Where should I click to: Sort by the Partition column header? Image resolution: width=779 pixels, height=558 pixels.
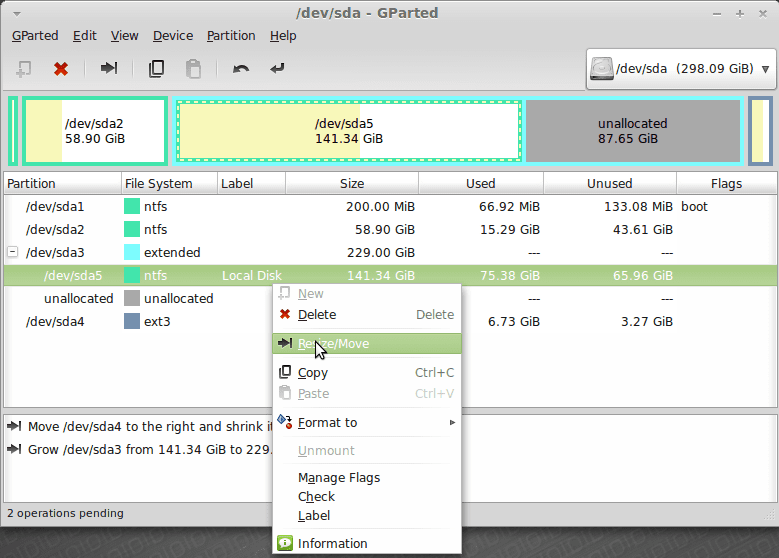point(63,183)
